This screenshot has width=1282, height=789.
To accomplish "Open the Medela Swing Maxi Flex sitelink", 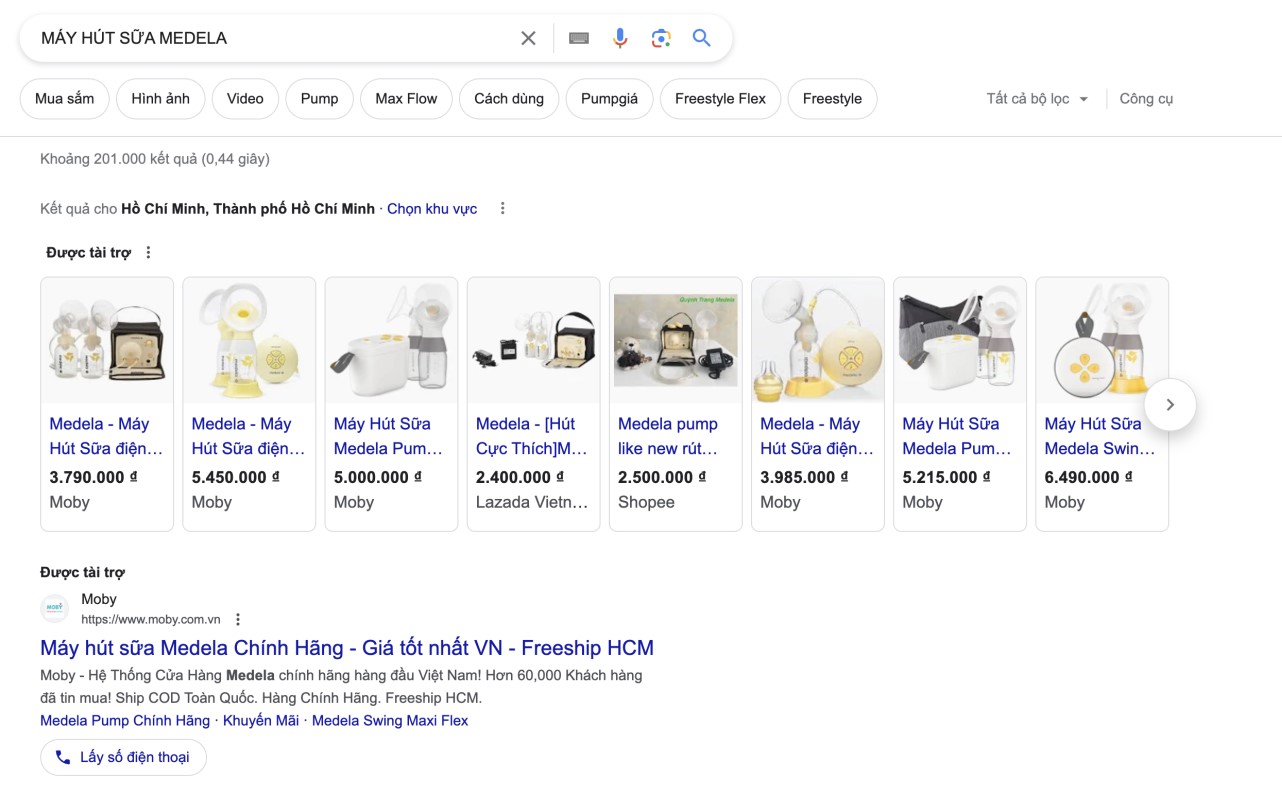I will pos(390,720).
